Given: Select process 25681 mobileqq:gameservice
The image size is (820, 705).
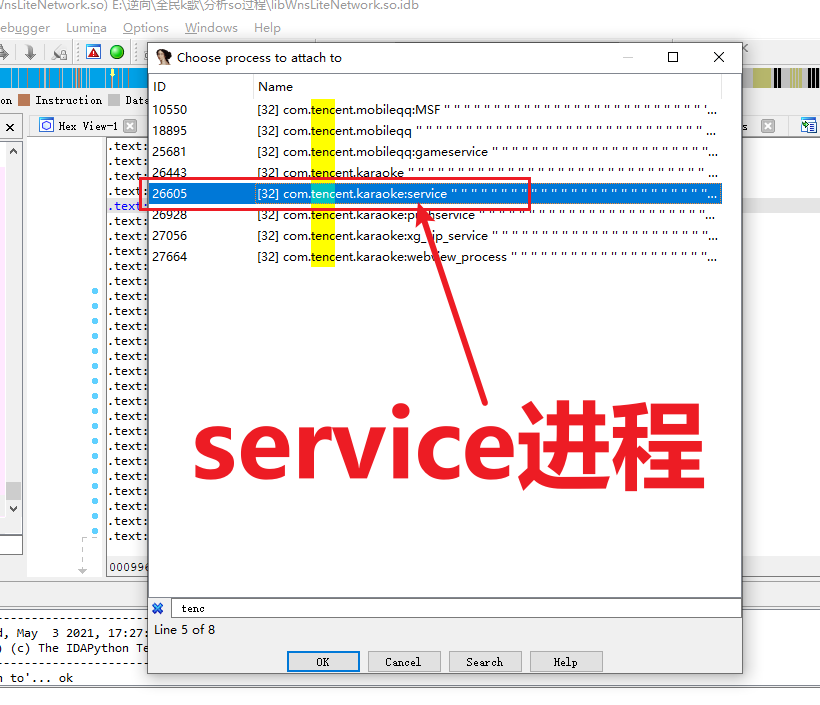Looking at the screenshot, I should [436, 152].
